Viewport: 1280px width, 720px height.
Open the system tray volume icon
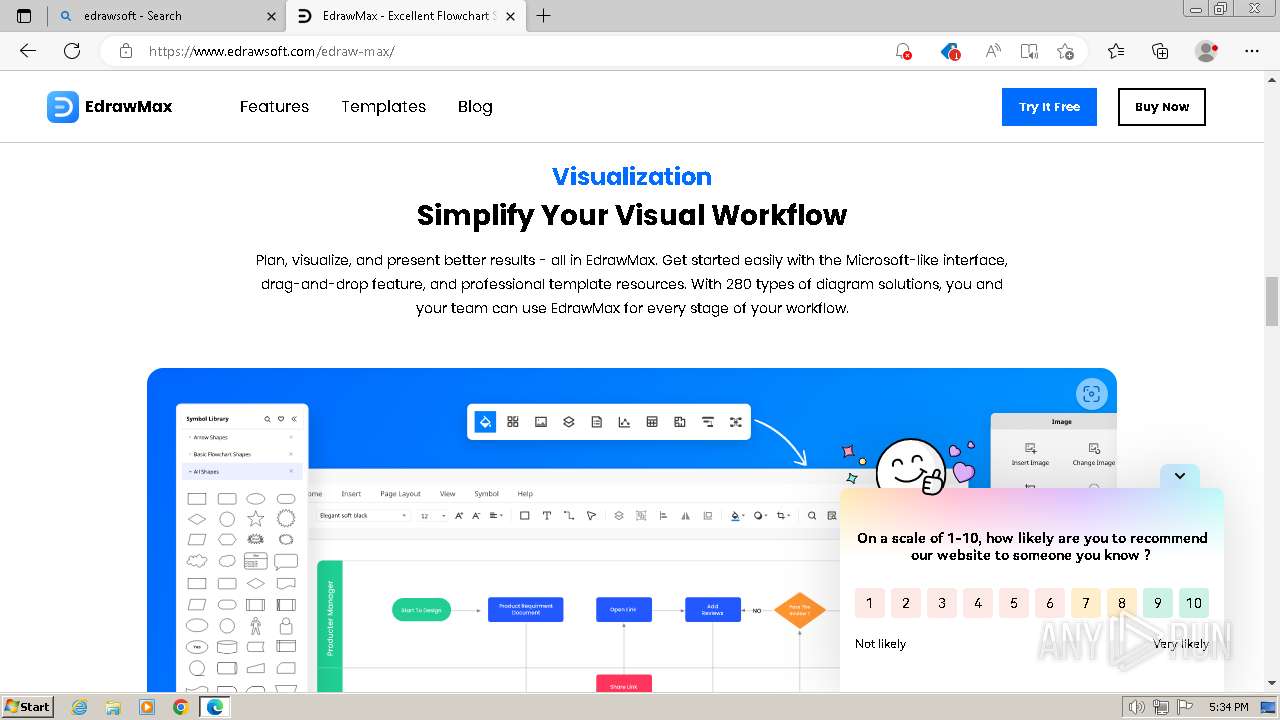pyautogui.click(x=1137, y=707)
